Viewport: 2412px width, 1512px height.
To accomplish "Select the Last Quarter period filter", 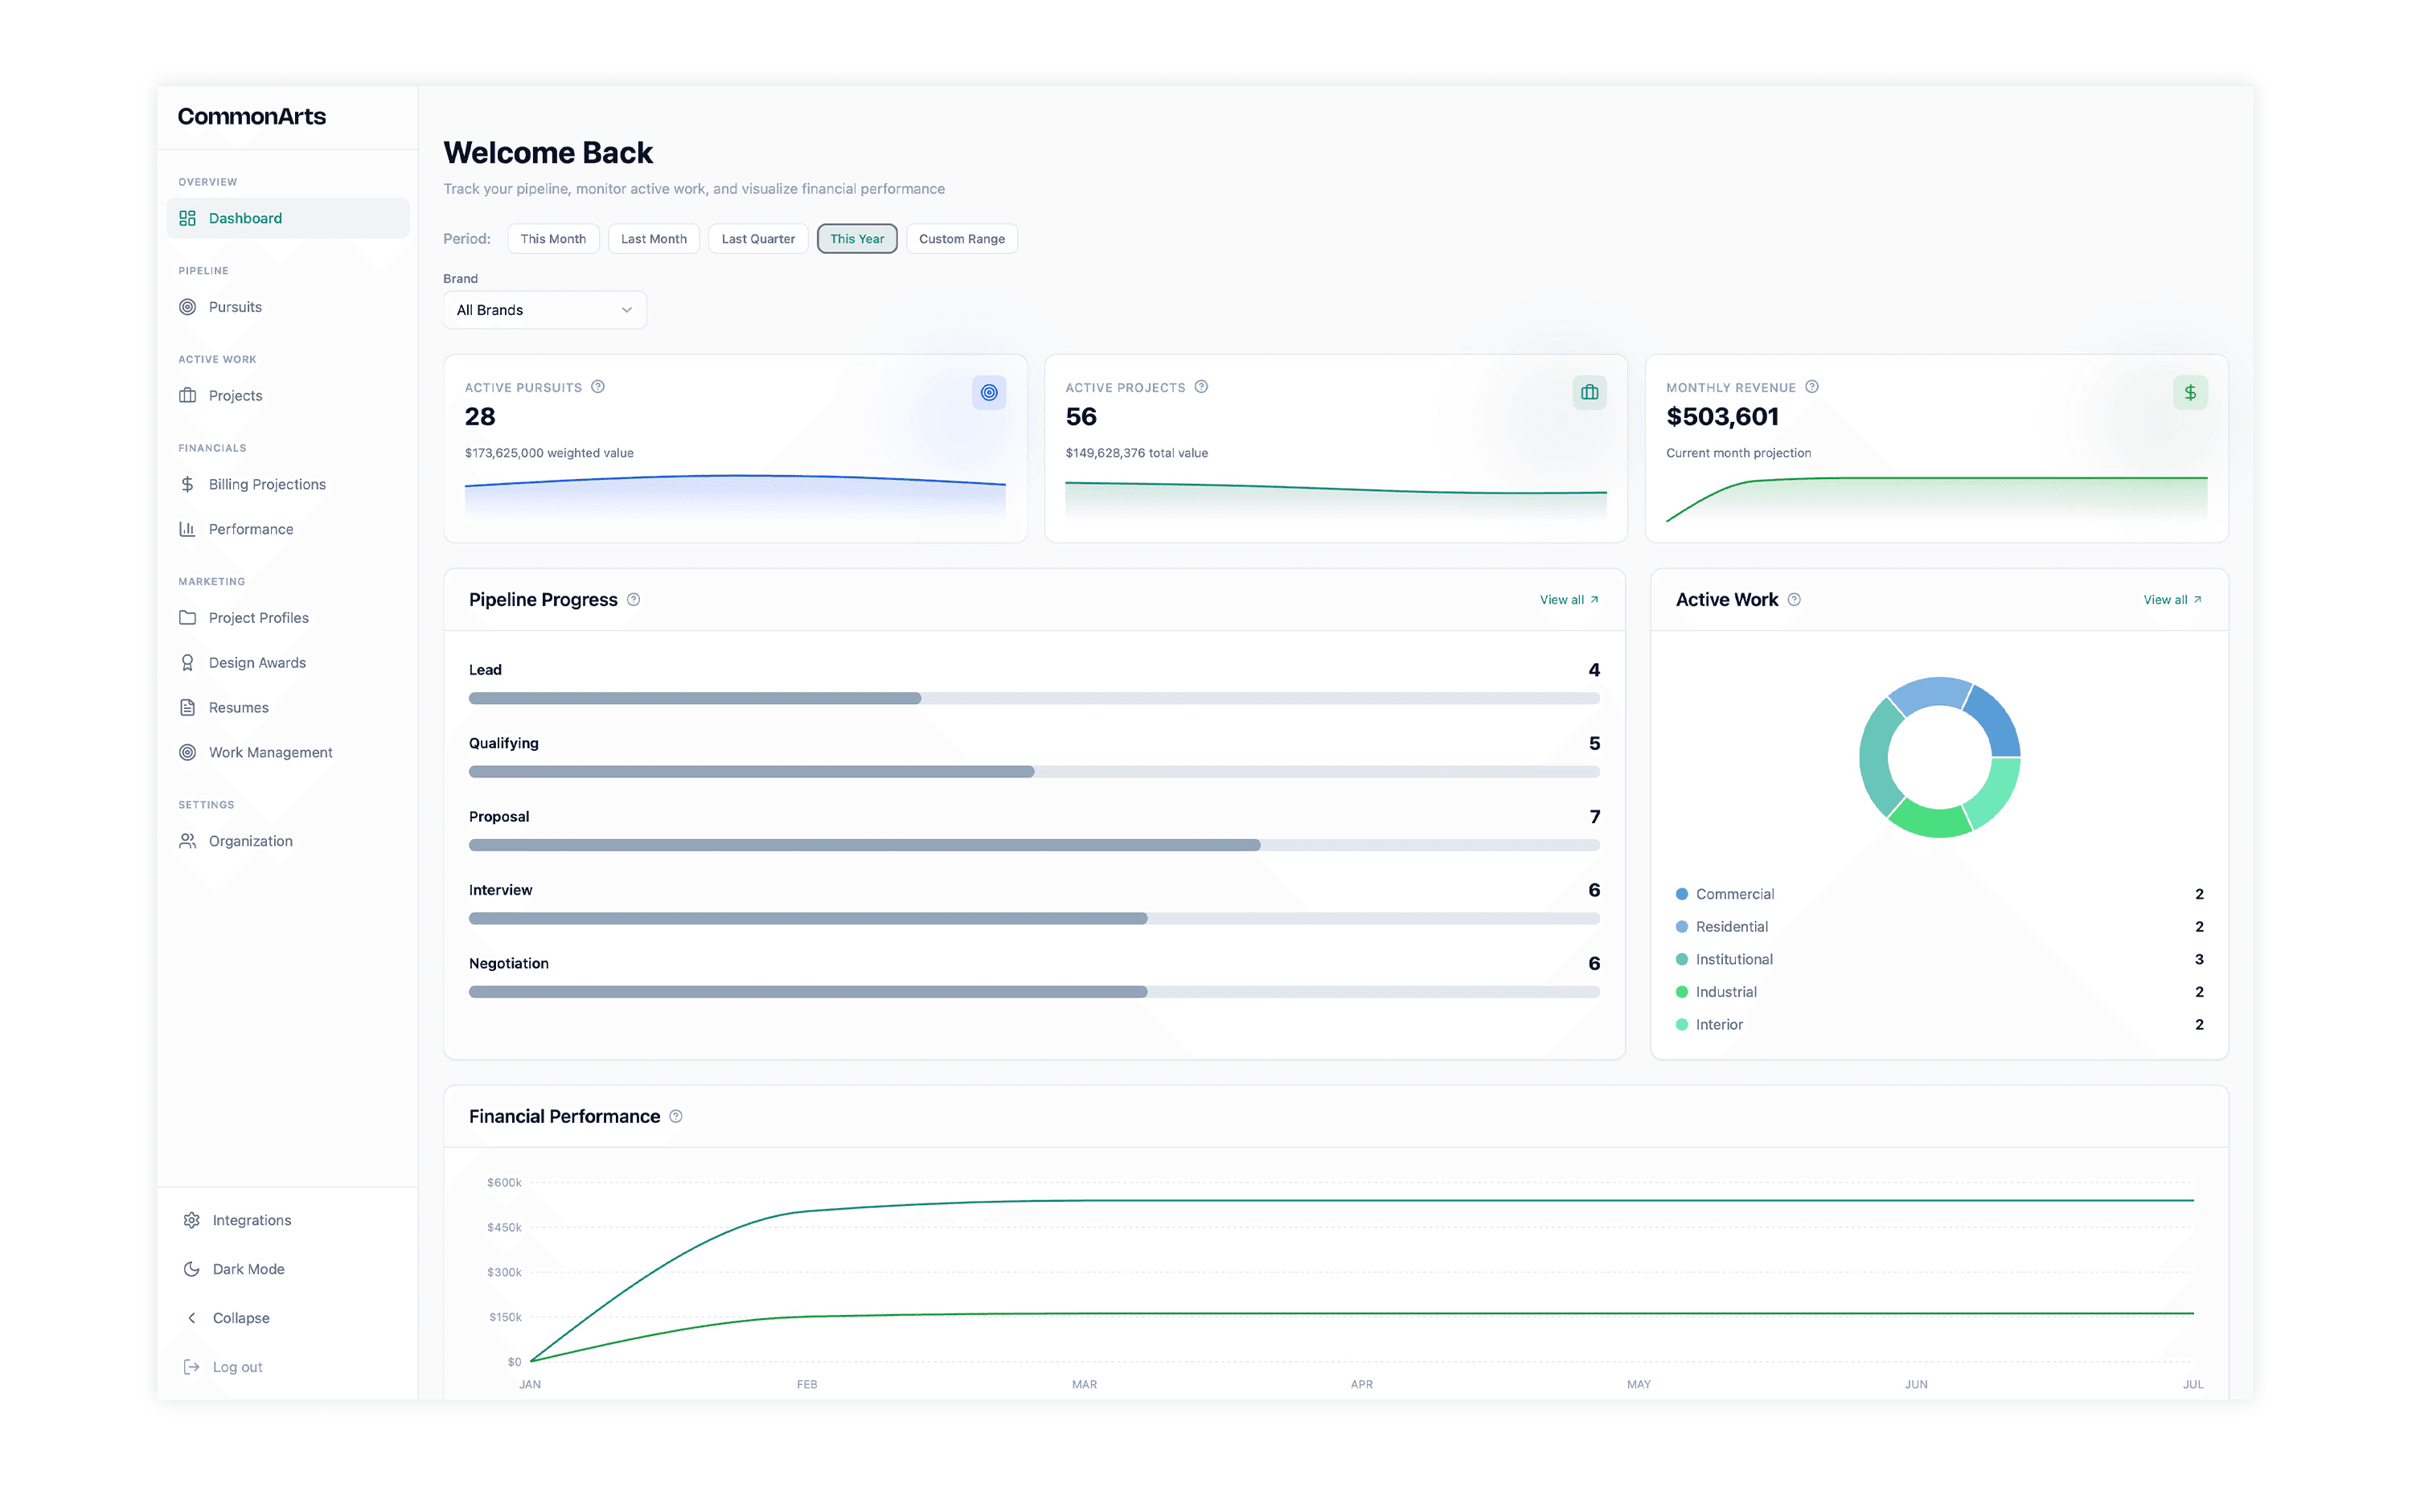I will point(758,238).
